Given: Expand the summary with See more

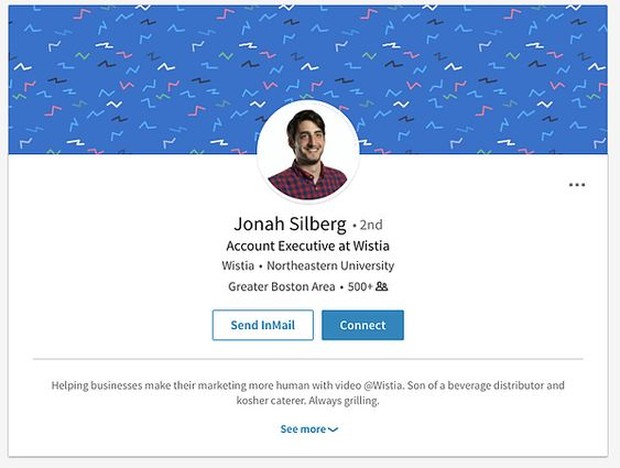Looking at the screenshot, I should point(303,429).
